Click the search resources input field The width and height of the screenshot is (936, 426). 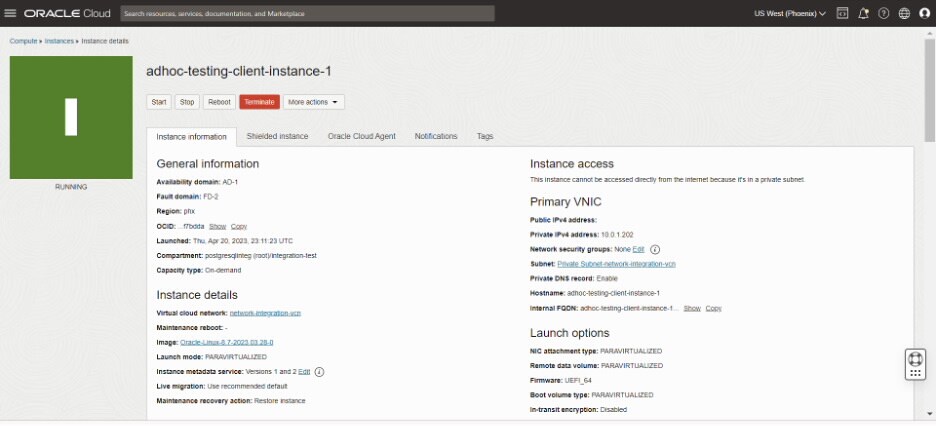coord(307,14)
